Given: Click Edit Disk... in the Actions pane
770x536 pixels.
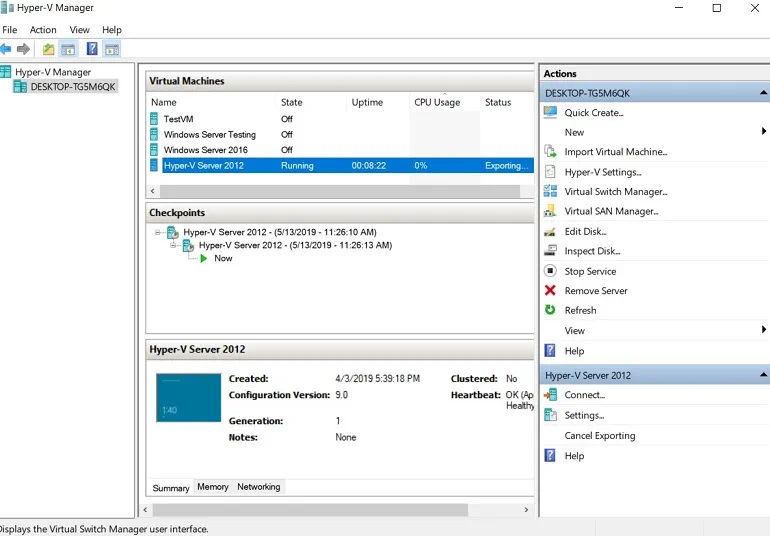Looking at the screenshot, I should coord(585,232).
